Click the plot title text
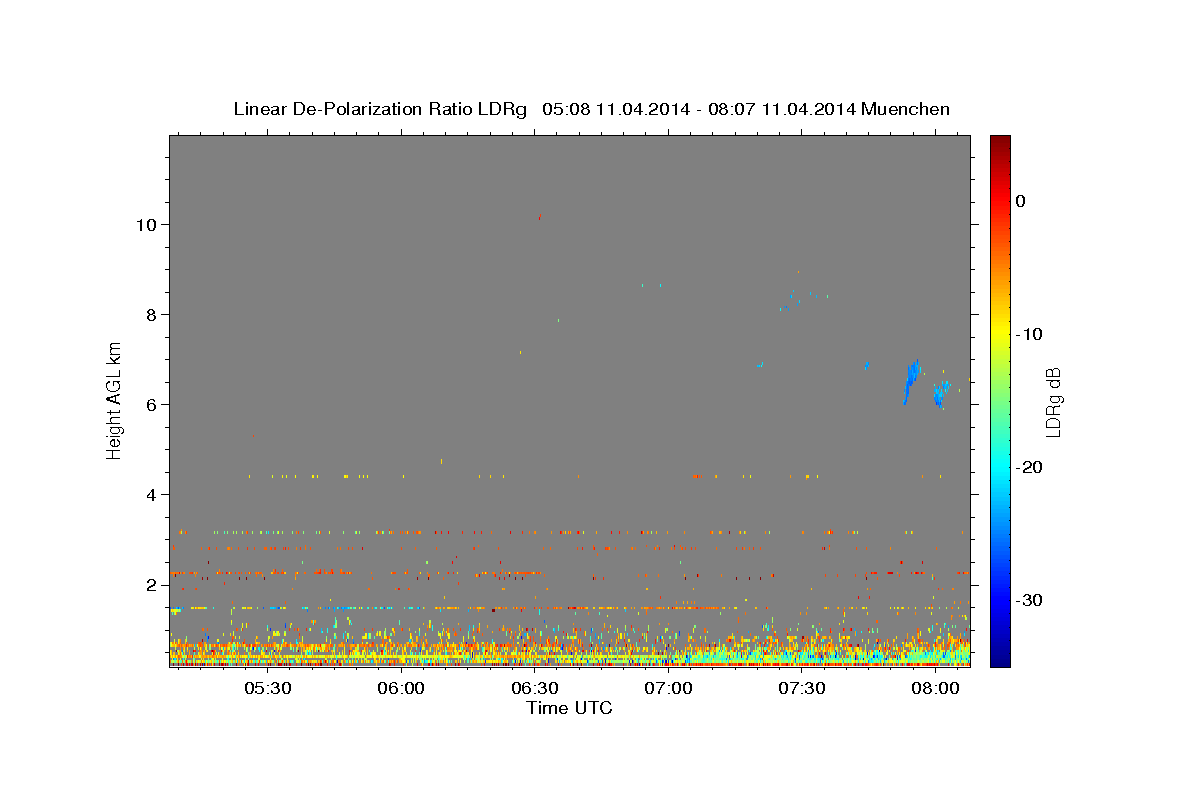1200x800 pixels. coord(591,109)
